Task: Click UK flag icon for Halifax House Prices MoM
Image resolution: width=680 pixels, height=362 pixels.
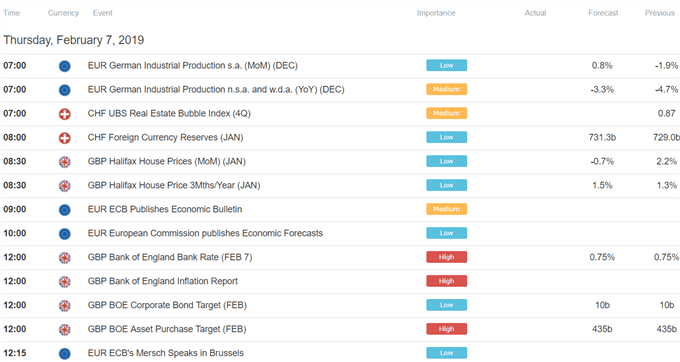Action: point(65,162)
